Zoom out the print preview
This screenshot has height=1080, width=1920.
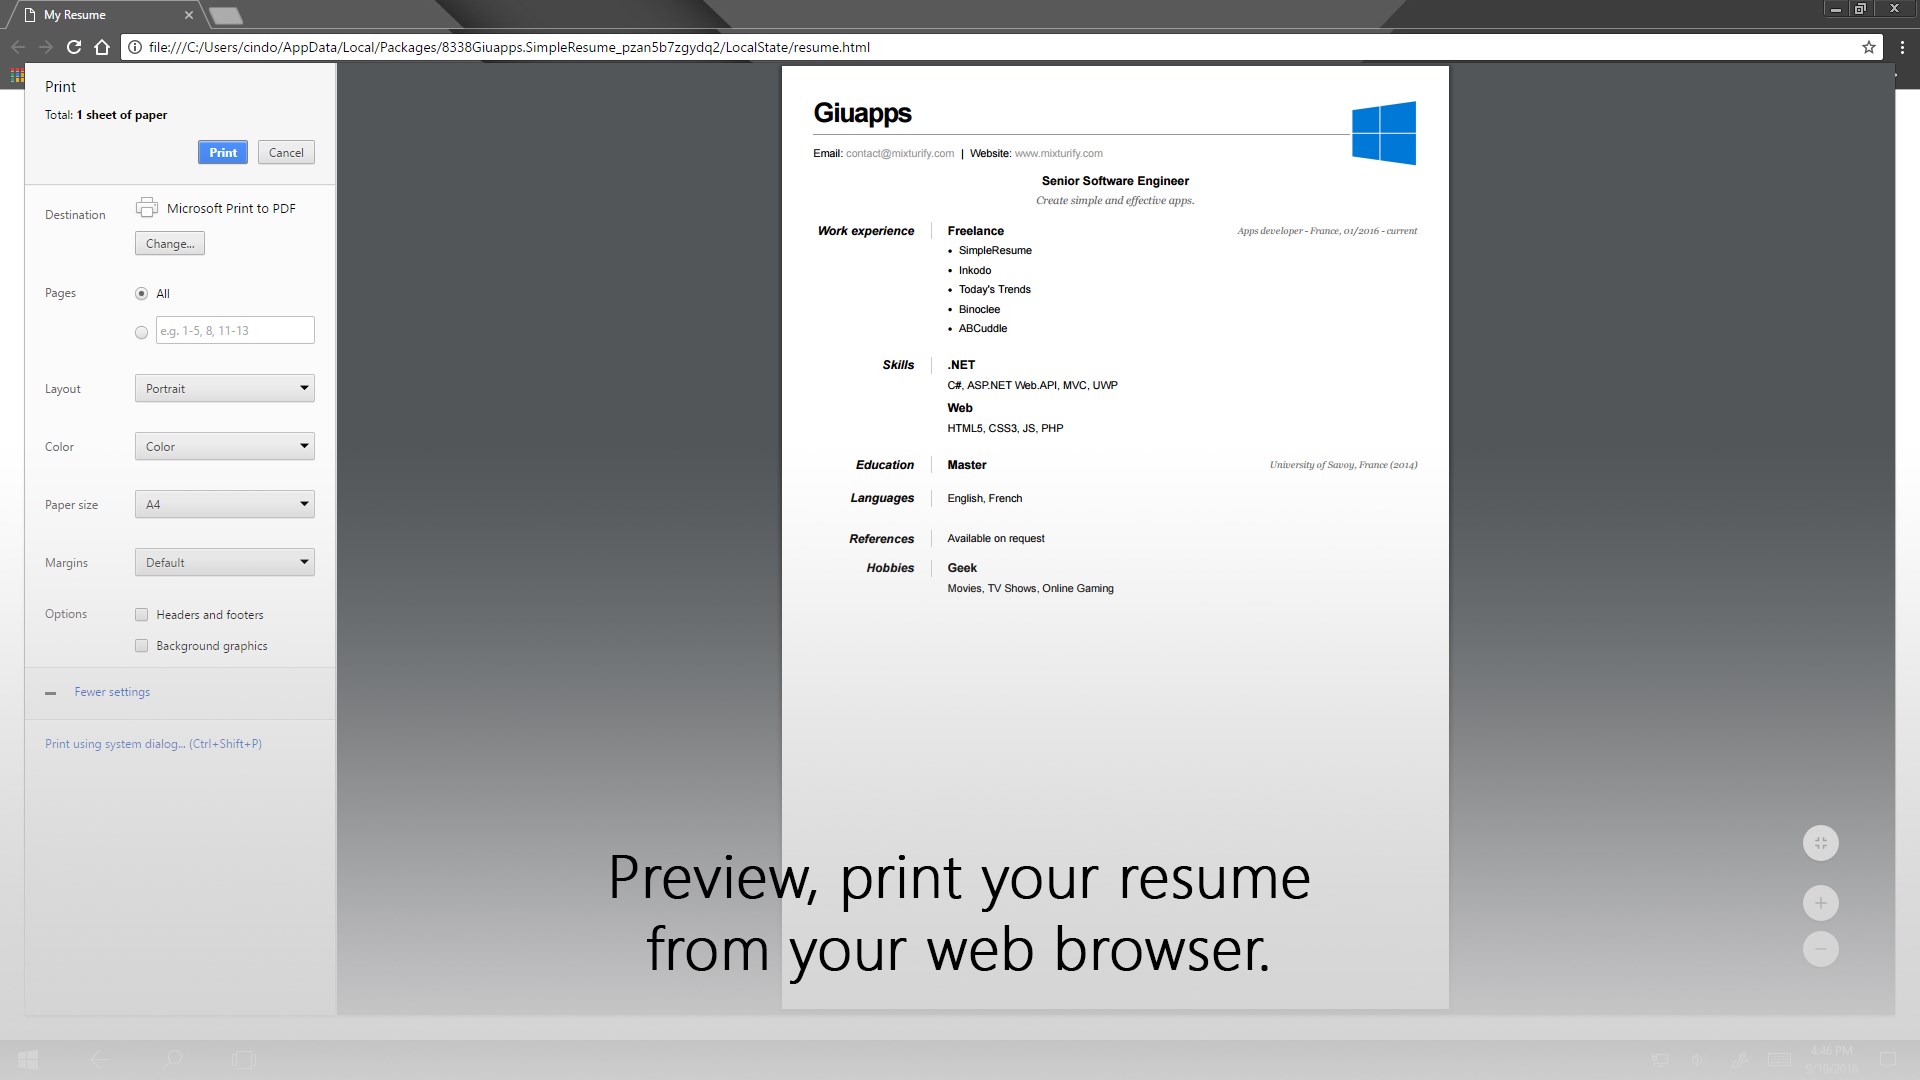pos(1820,949)
